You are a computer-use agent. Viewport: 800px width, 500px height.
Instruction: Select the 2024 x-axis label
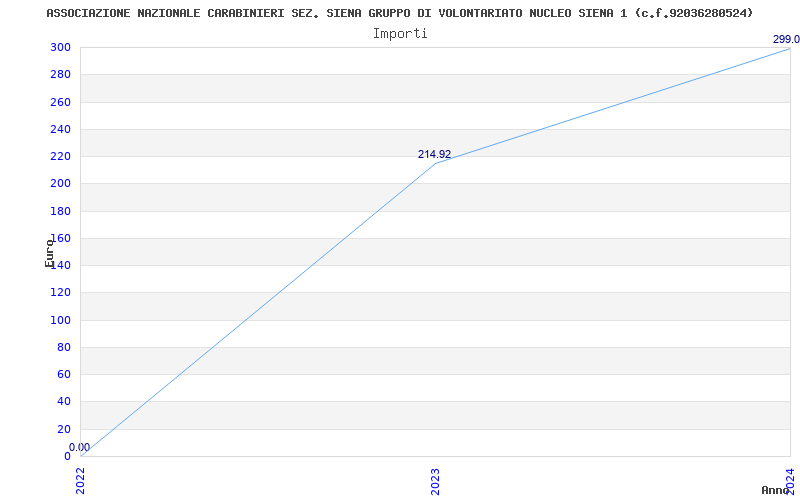pyautogui.click(x=790, y=481)
